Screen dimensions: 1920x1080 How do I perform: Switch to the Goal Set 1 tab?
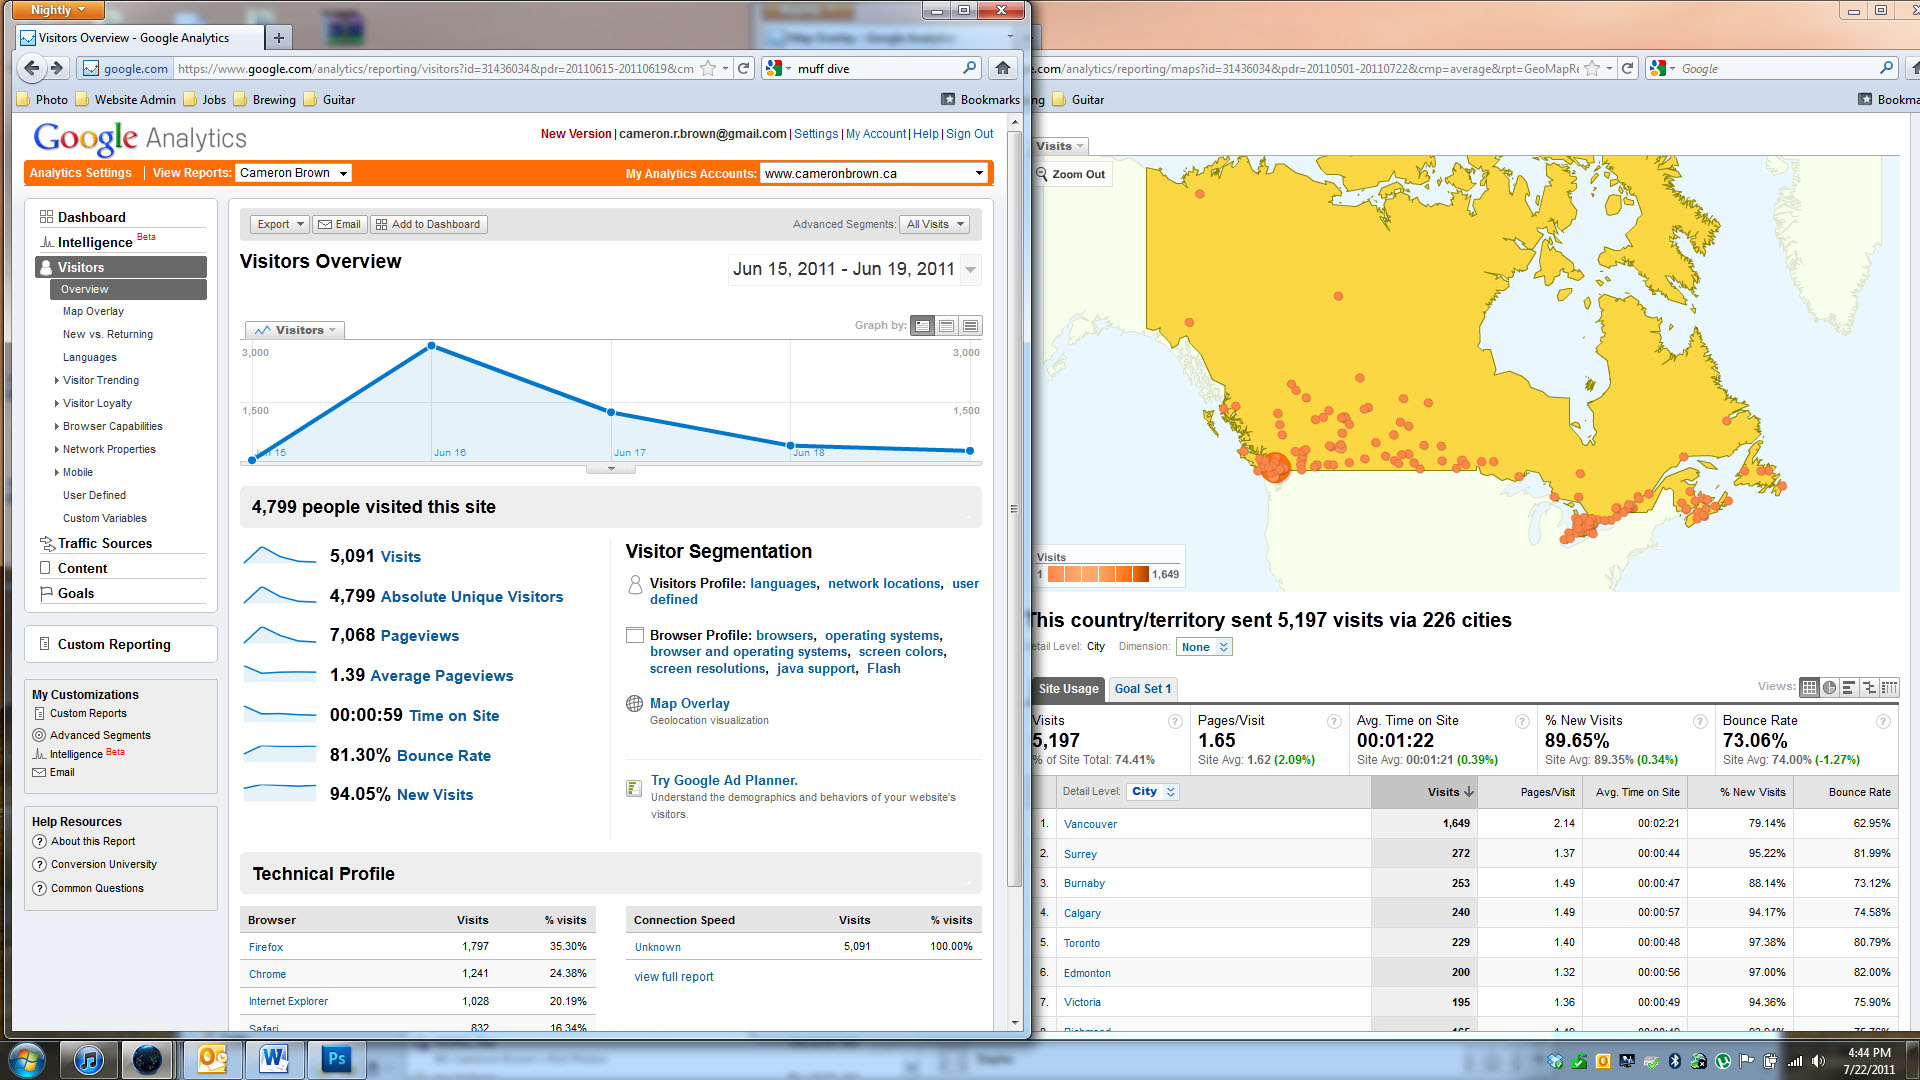pos(1142,689)
